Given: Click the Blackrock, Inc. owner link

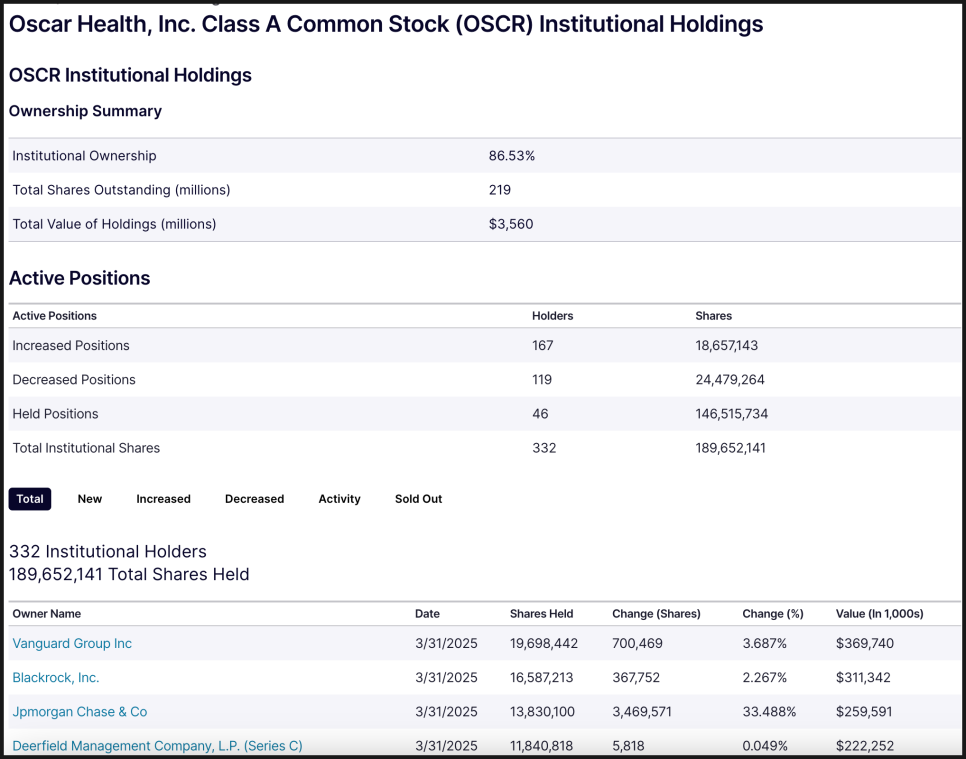Looking at the screenshot, I should (x=56, y=678).
